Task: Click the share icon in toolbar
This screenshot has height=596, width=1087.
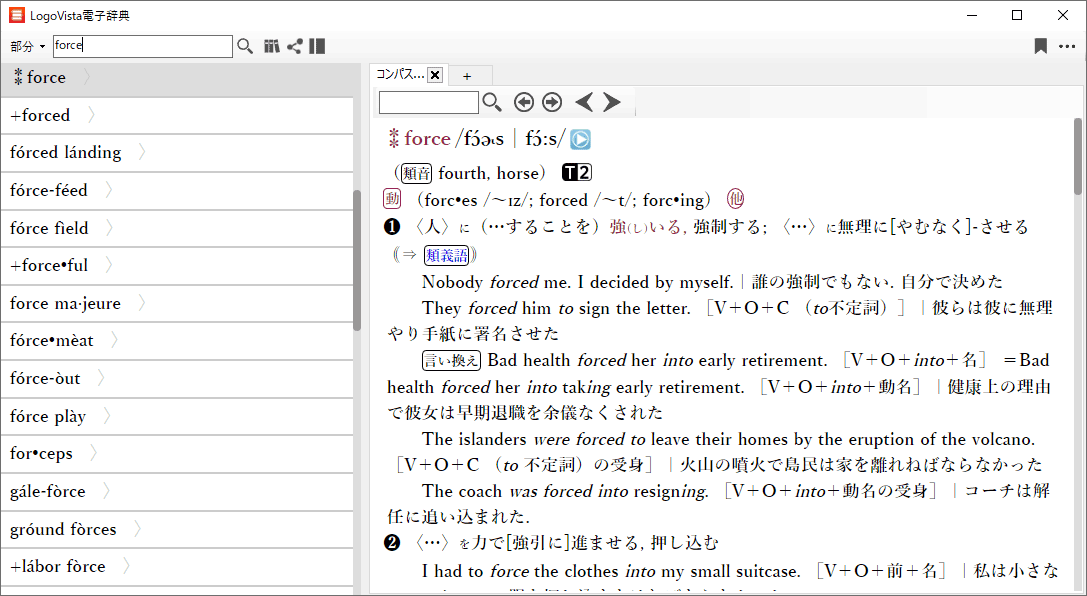Action: [x=295, y=46]
